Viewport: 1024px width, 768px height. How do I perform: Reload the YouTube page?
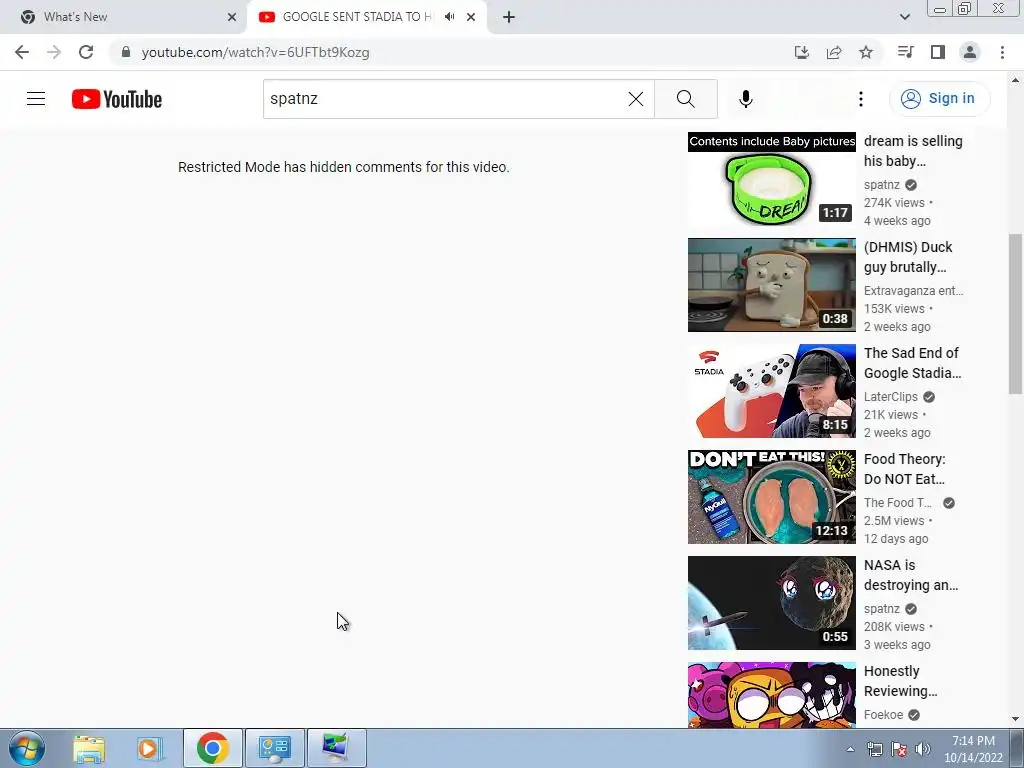(86, 52)
